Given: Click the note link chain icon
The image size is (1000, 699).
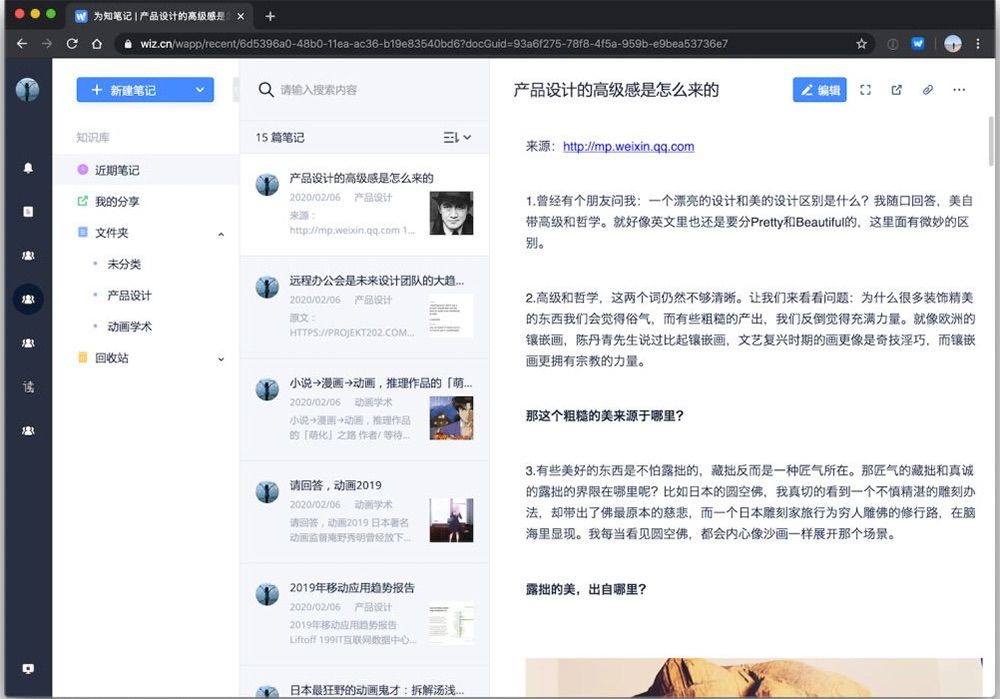Looking at the screenshot, I should point(928,90).
